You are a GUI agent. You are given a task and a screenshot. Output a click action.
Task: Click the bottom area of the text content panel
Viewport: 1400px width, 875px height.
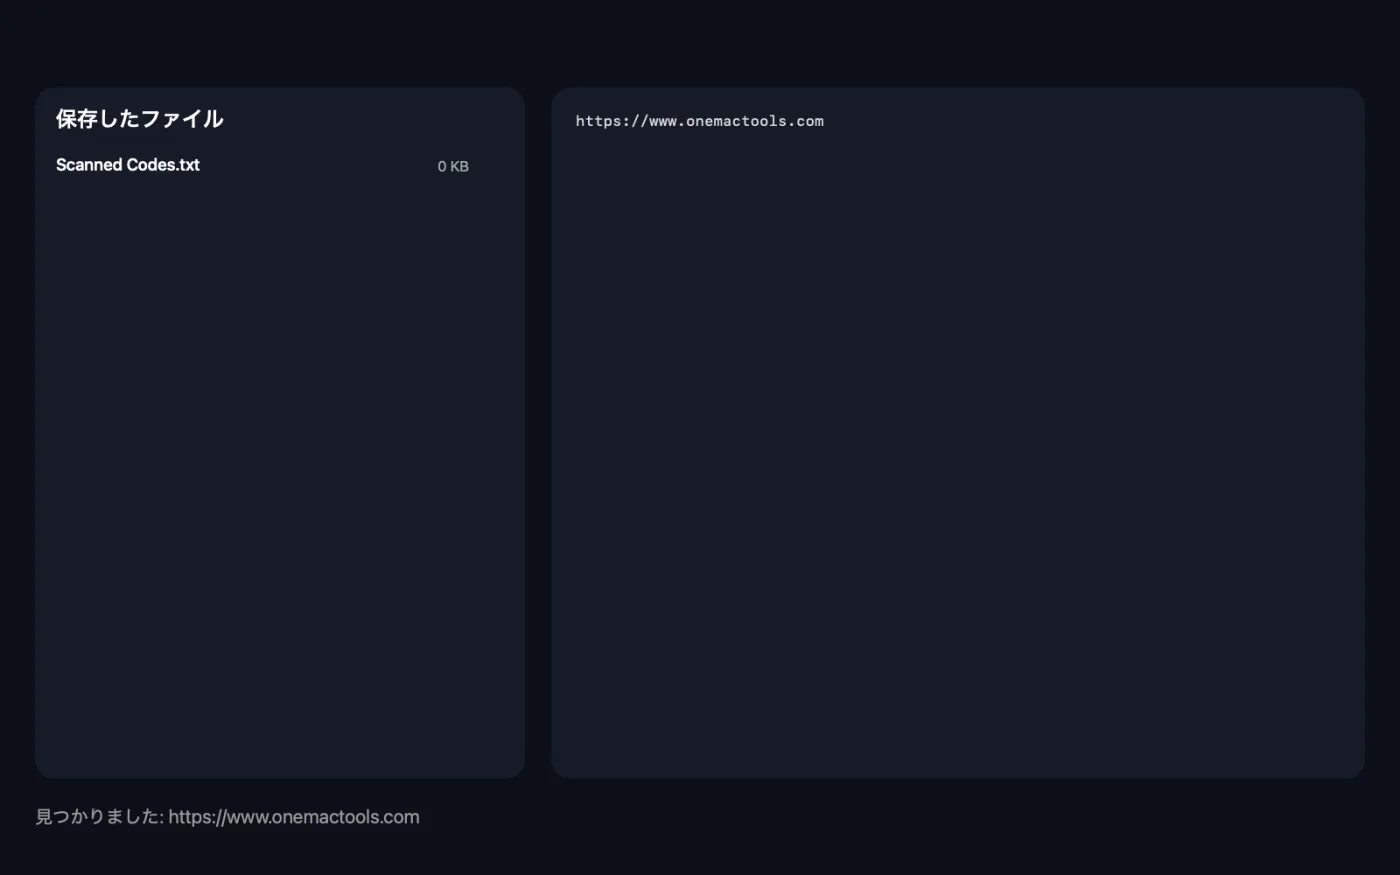click(958, 740)
